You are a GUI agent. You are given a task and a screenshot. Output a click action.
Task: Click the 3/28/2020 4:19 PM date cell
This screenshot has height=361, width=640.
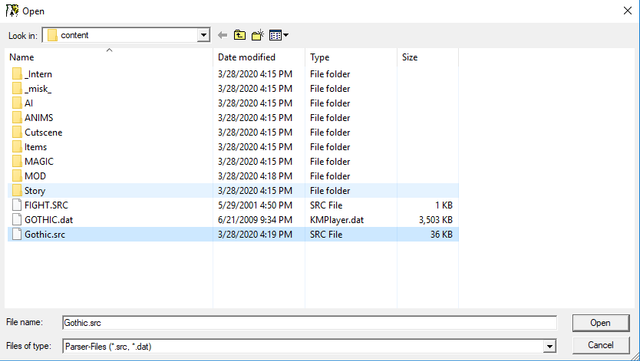tap(255, 234)
